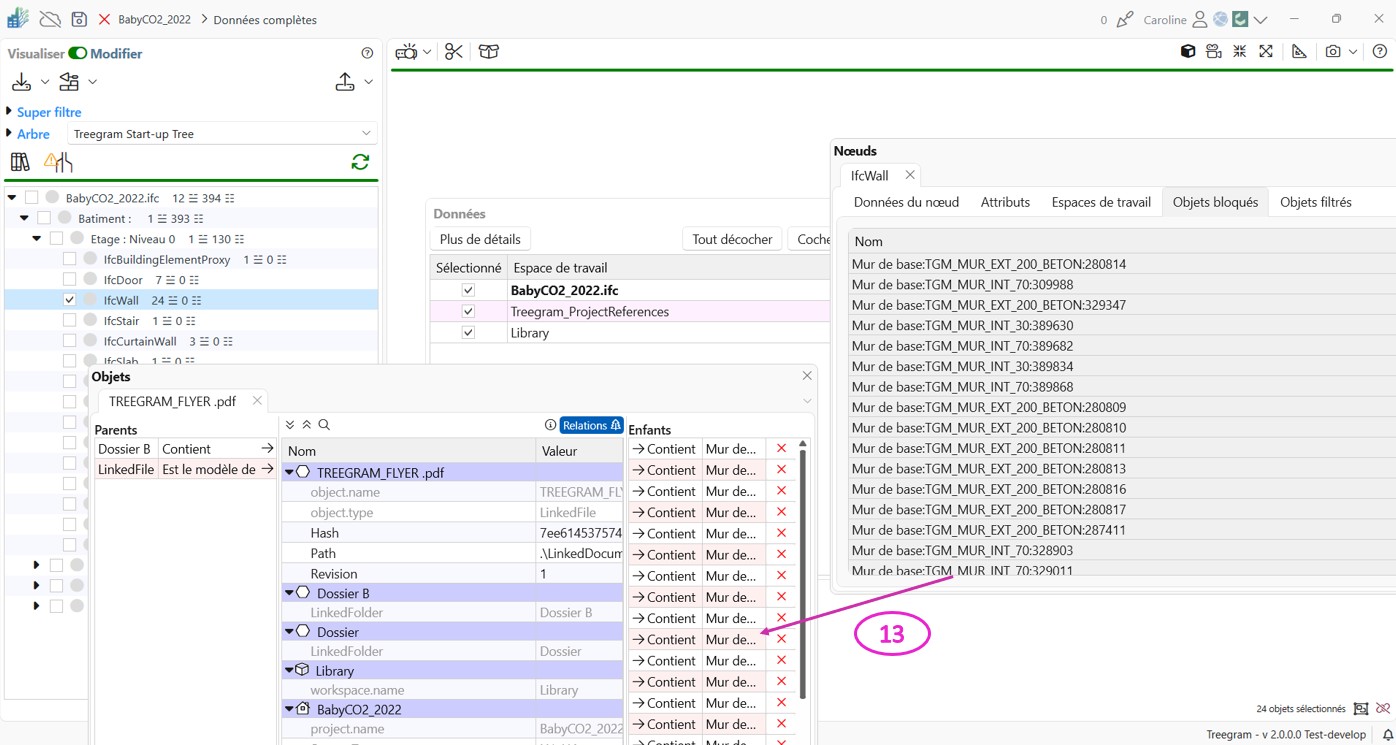Click the Tout décocher button
Screen dimensions: 1396x745
point(732,239)
